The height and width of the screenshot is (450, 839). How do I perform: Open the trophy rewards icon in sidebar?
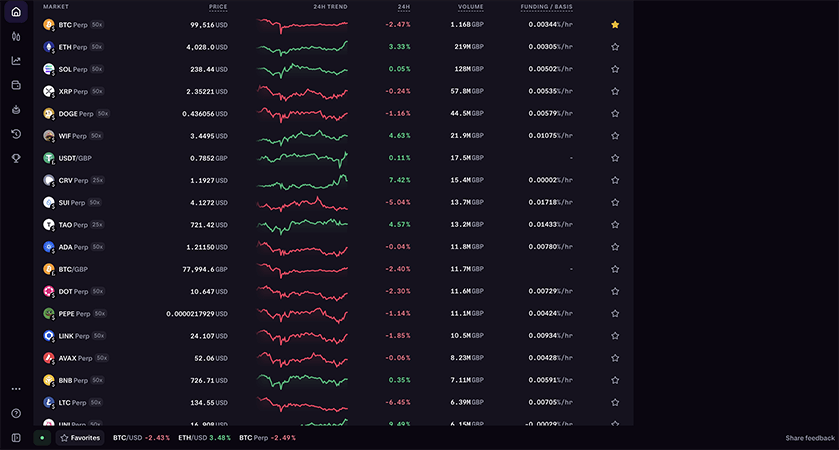pos(16,158)
